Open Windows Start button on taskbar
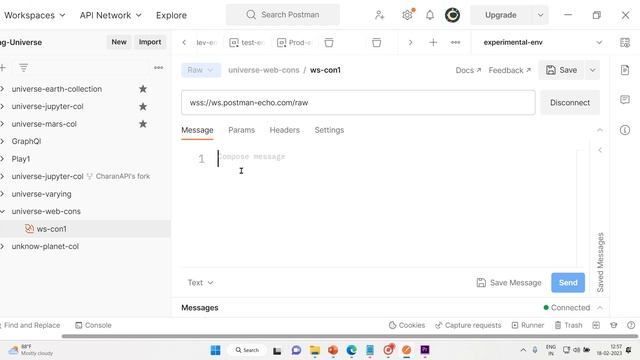This screenshot has width=640, height=360. pos(216,350)
